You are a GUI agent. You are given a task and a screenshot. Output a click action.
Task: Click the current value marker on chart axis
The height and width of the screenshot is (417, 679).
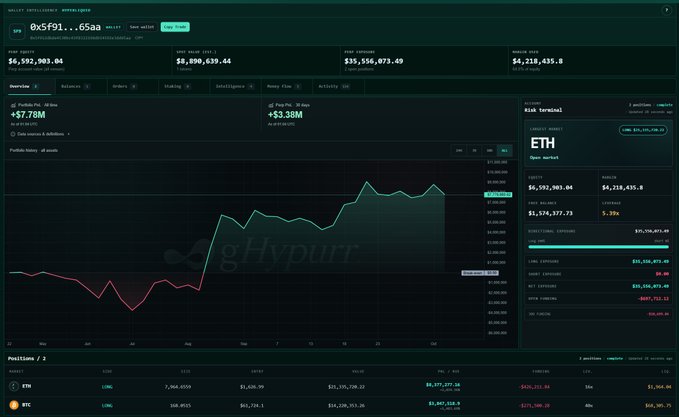[498, 195]
